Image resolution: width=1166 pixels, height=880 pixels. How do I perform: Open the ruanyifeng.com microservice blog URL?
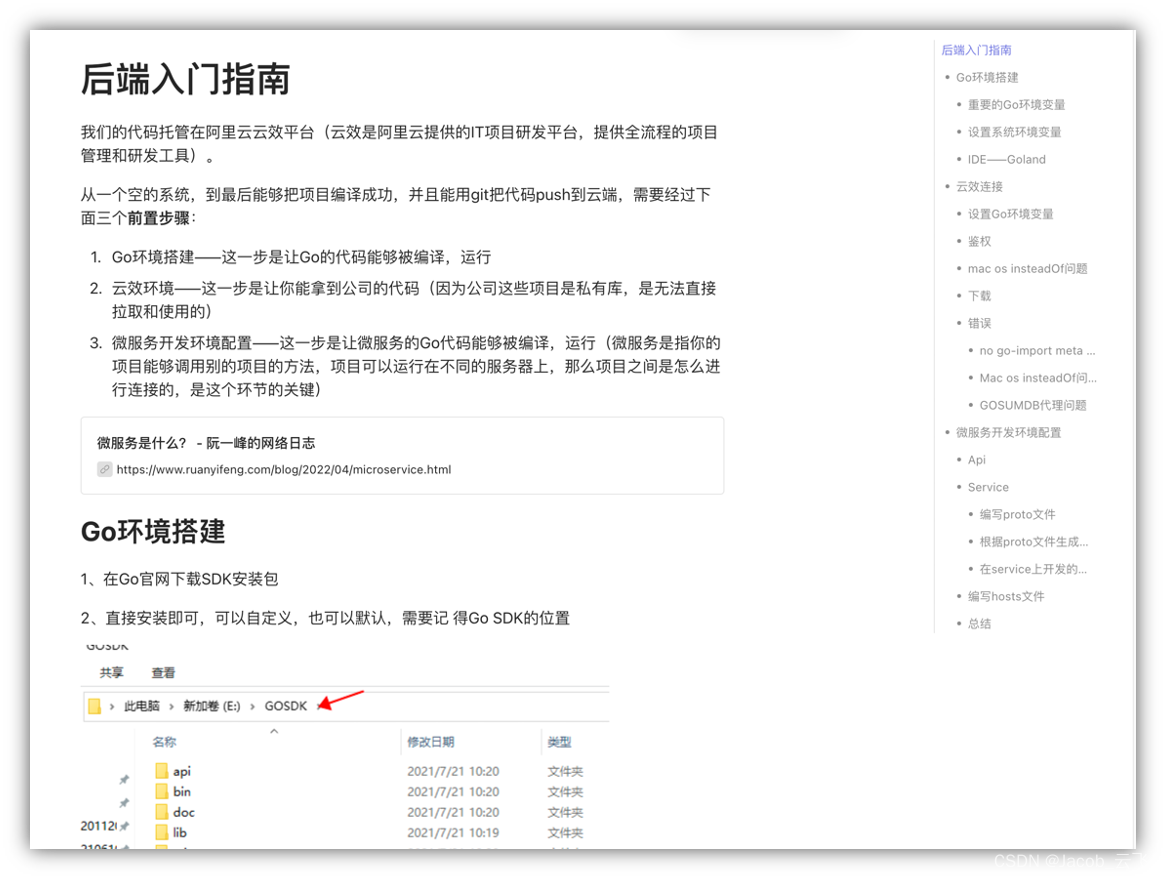click(283, 469)
